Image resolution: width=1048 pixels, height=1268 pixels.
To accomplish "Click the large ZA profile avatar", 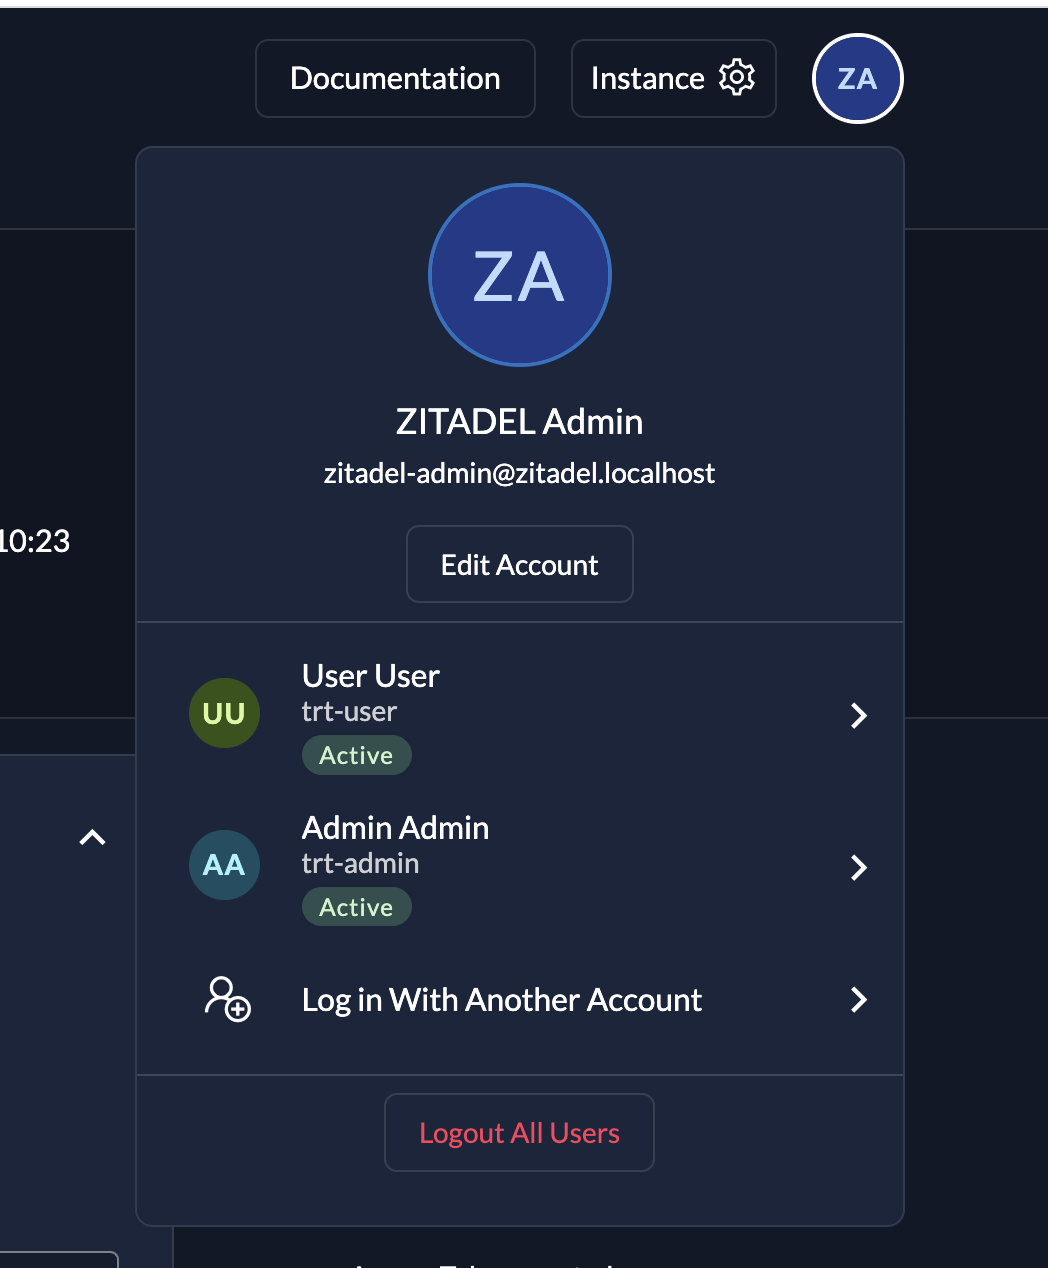I will coord(519,275).
